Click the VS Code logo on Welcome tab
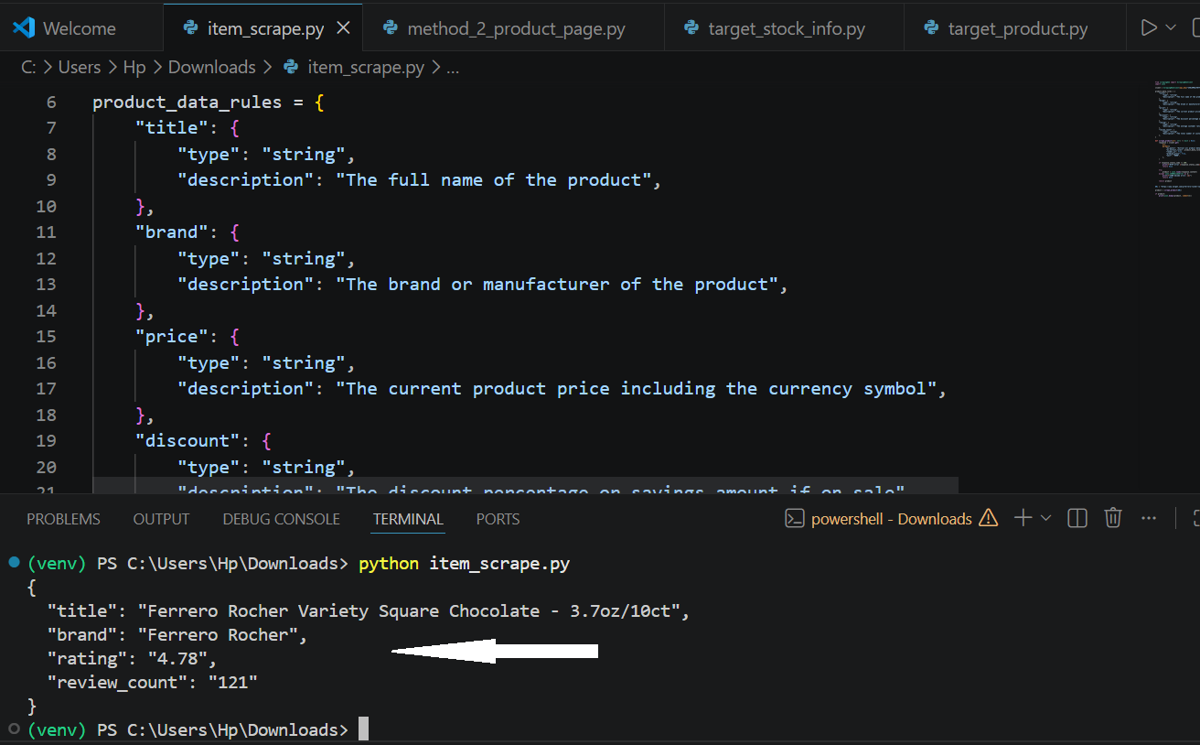Image resolution: width=1200 pixels, height=745 pixels. coord(24,28)
